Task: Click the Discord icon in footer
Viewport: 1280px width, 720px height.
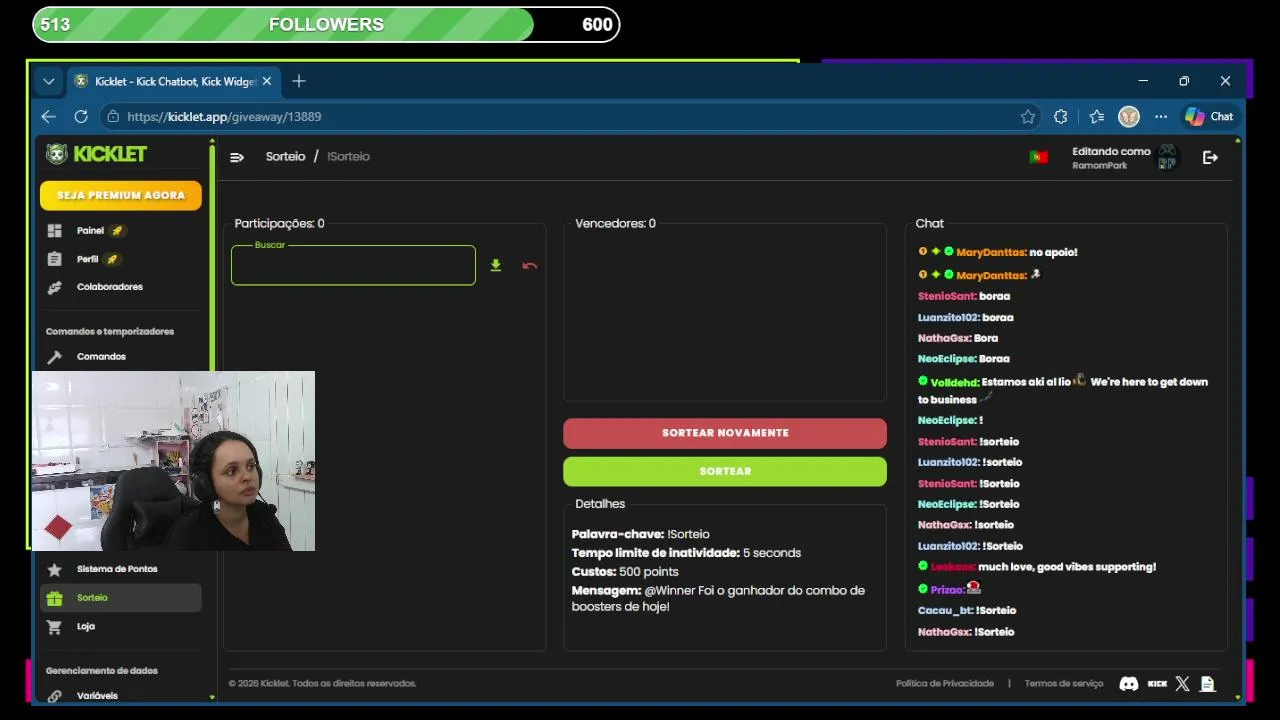Action: (1128, 684)
